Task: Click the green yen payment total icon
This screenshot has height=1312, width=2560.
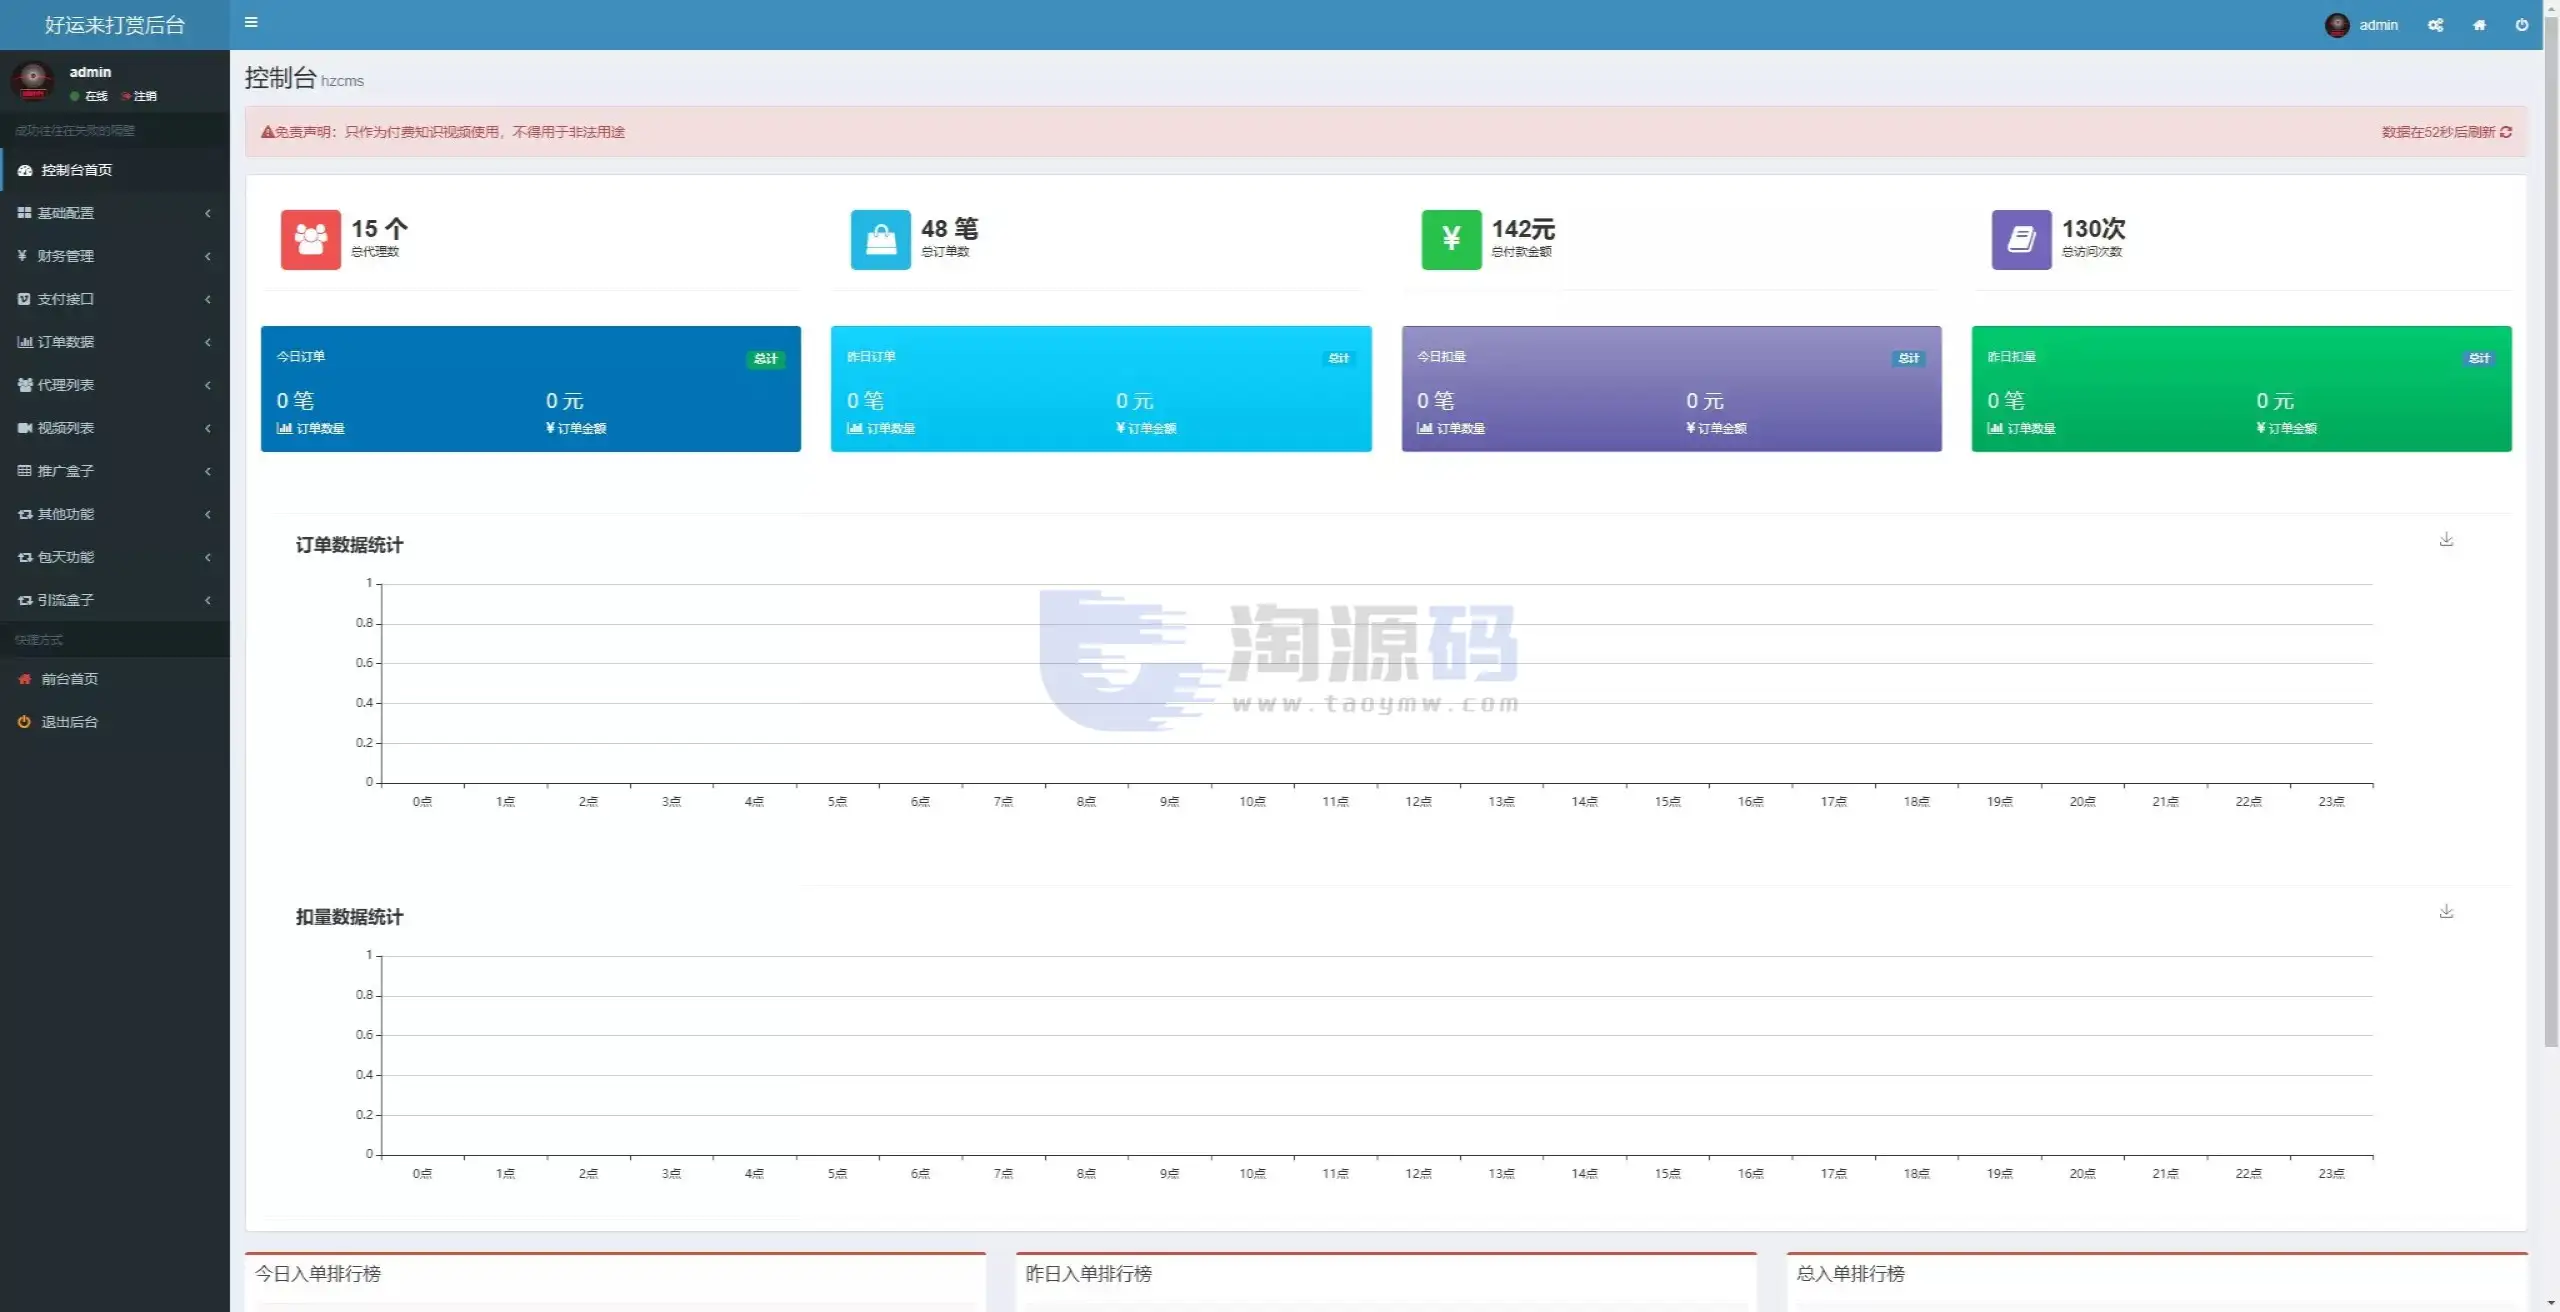Action: click(x=1451, y=240)
